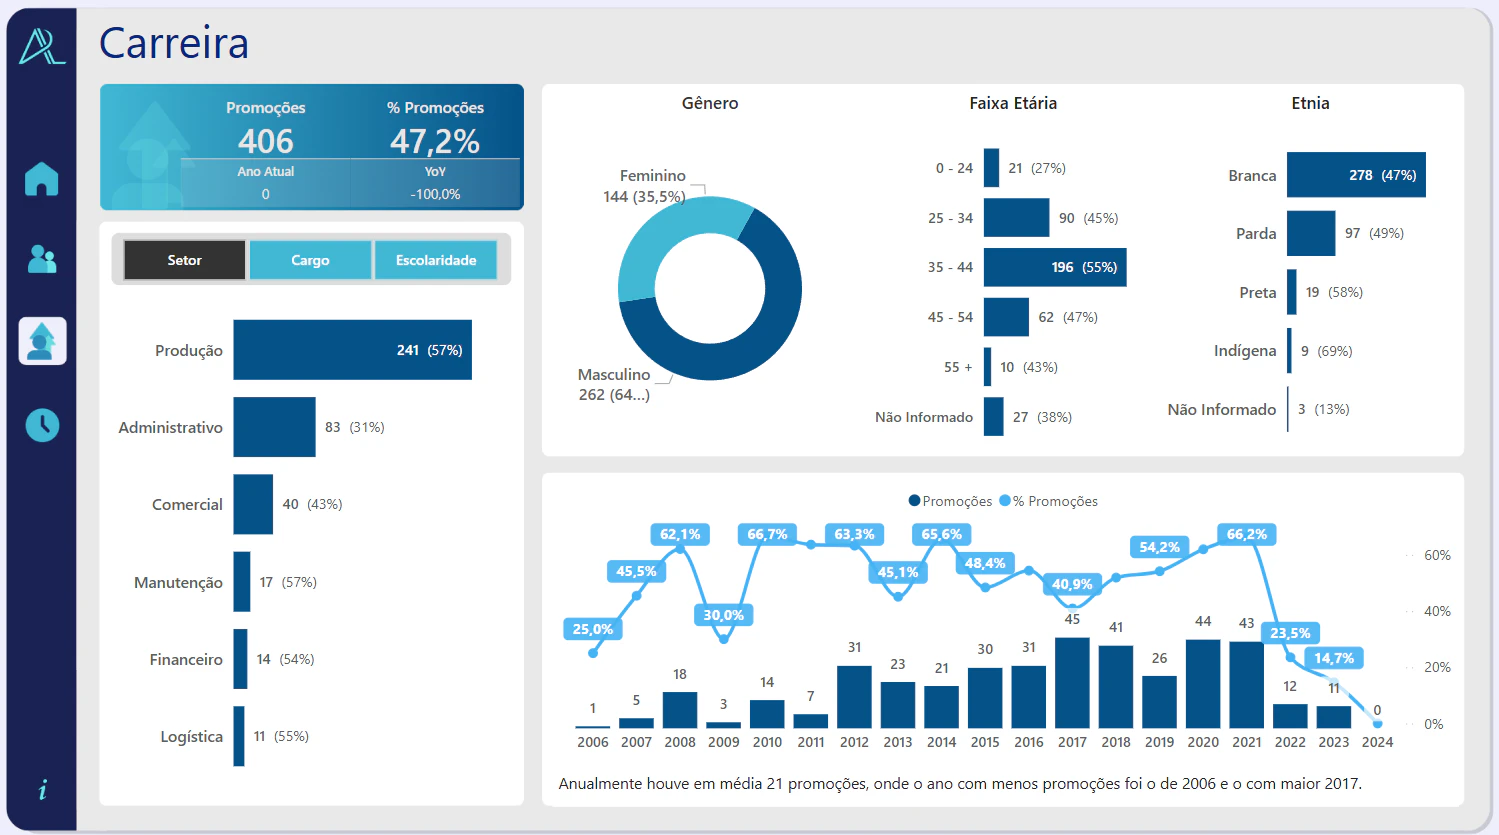Image resolution: width=1499 pixels, height=835 pixels.
Task: Select the Logística sector bar
Action: (x=239, y=736)
